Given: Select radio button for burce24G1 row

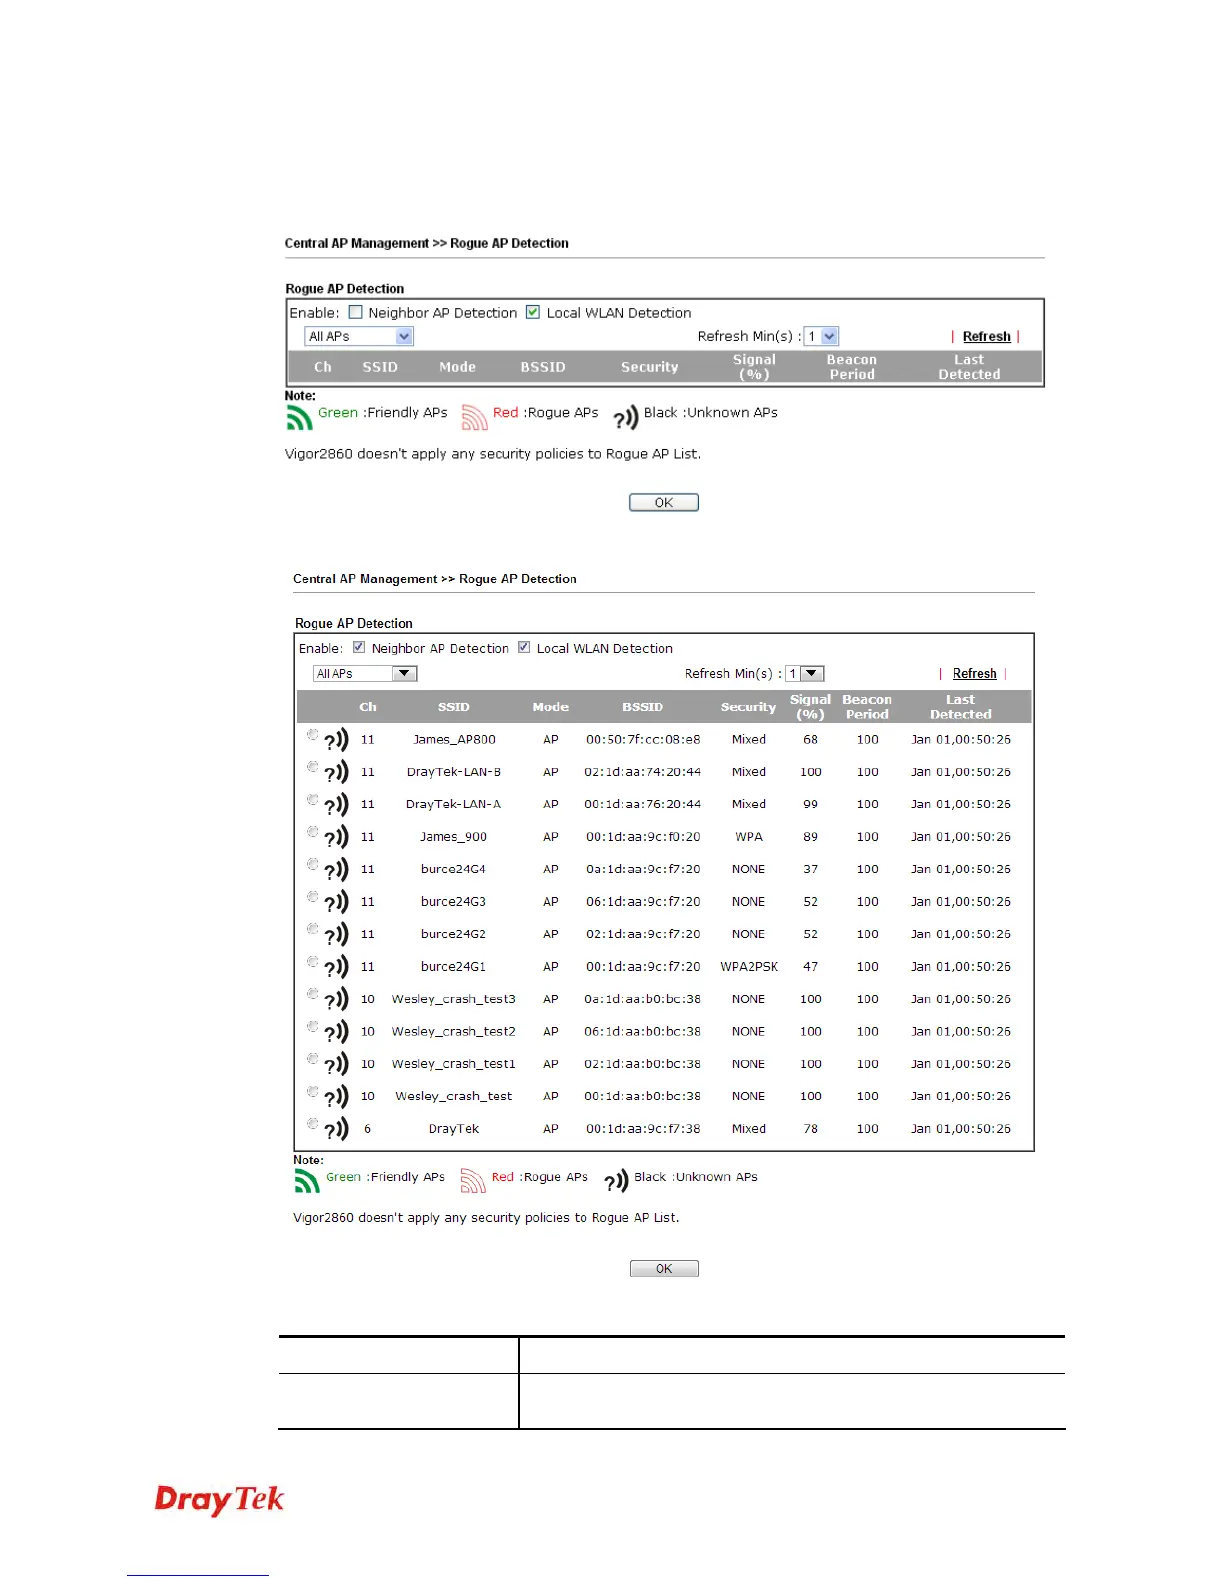Looking at the screenshot, I should 312,961.
